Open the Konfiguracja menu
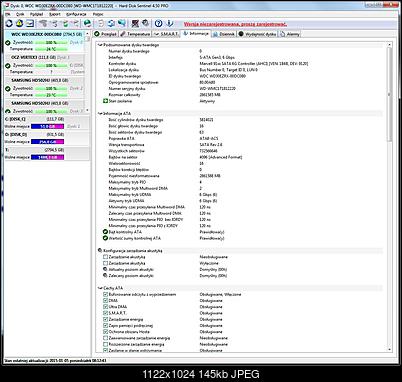This screenshot has width=402, height=382. coord(76,14)
